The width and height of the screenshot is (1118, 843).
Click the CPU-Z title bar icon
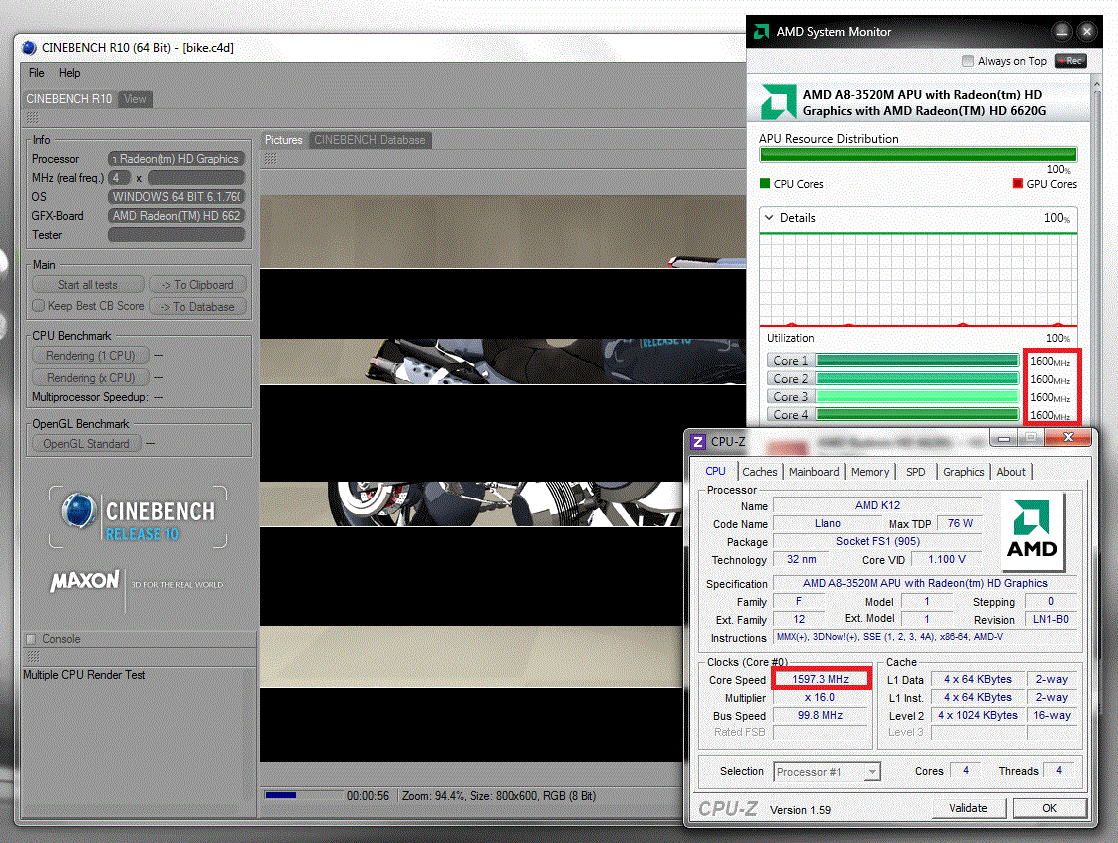tap(697, 441)
